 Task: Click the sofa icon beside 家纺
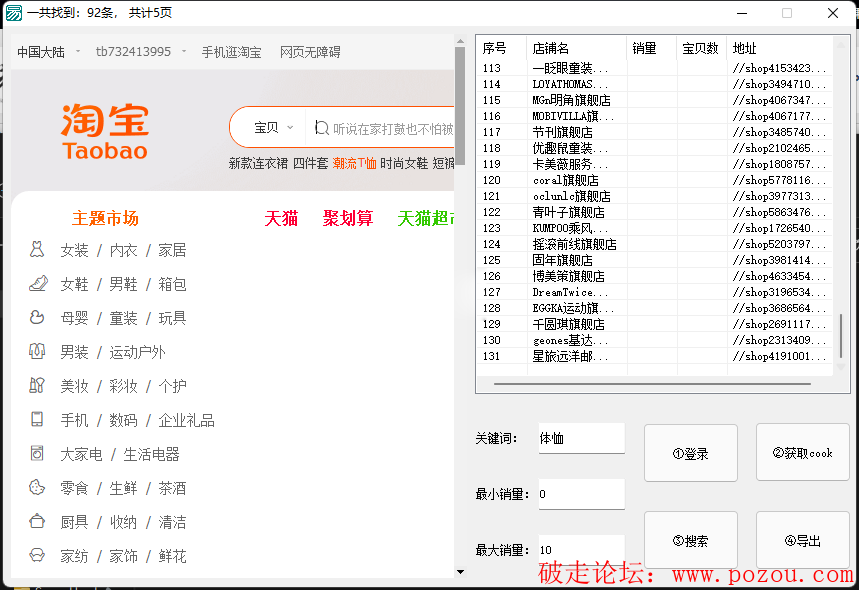pos(37,555)
